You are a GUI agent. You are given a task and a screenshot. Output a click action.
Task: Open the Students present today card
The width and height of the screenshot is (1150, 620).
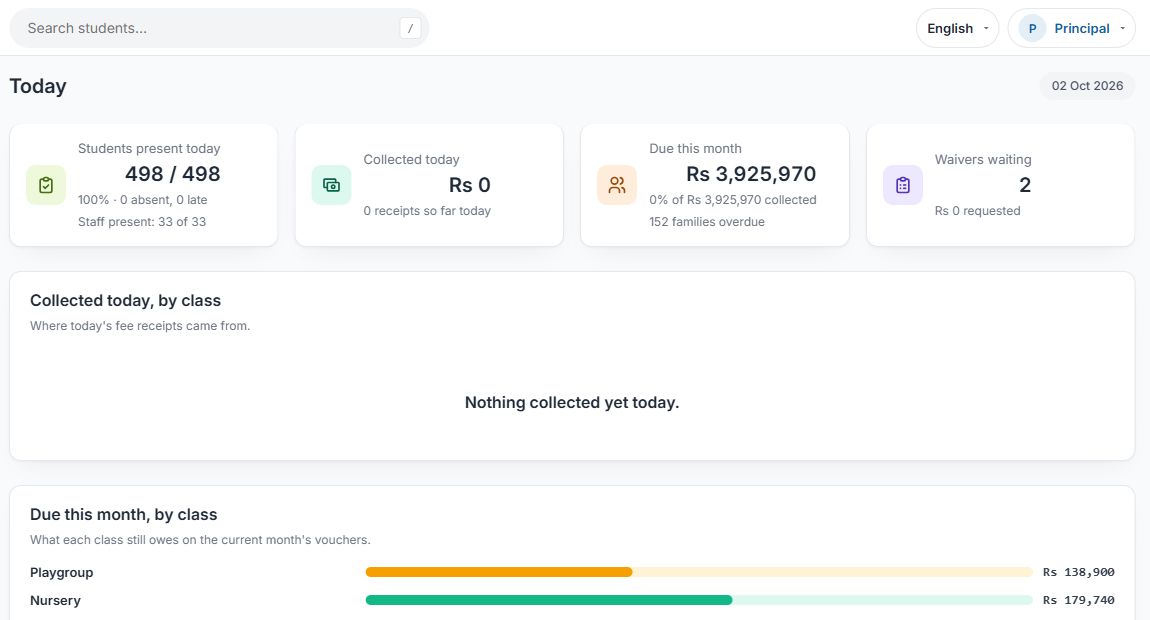[x=144, y=185]
